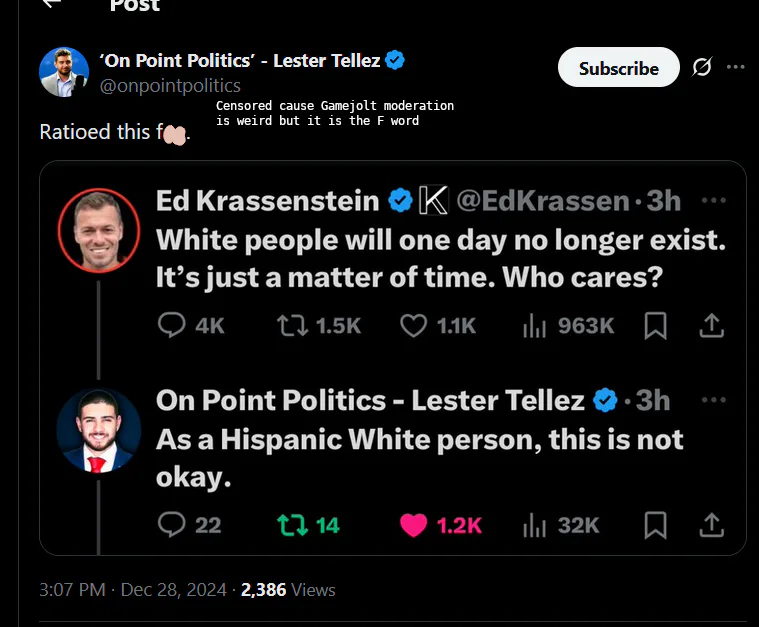This screenshot has width=759, height=627.
Task: Bookmark Lester Tellez's reply
Action: (x=655, y=524)
